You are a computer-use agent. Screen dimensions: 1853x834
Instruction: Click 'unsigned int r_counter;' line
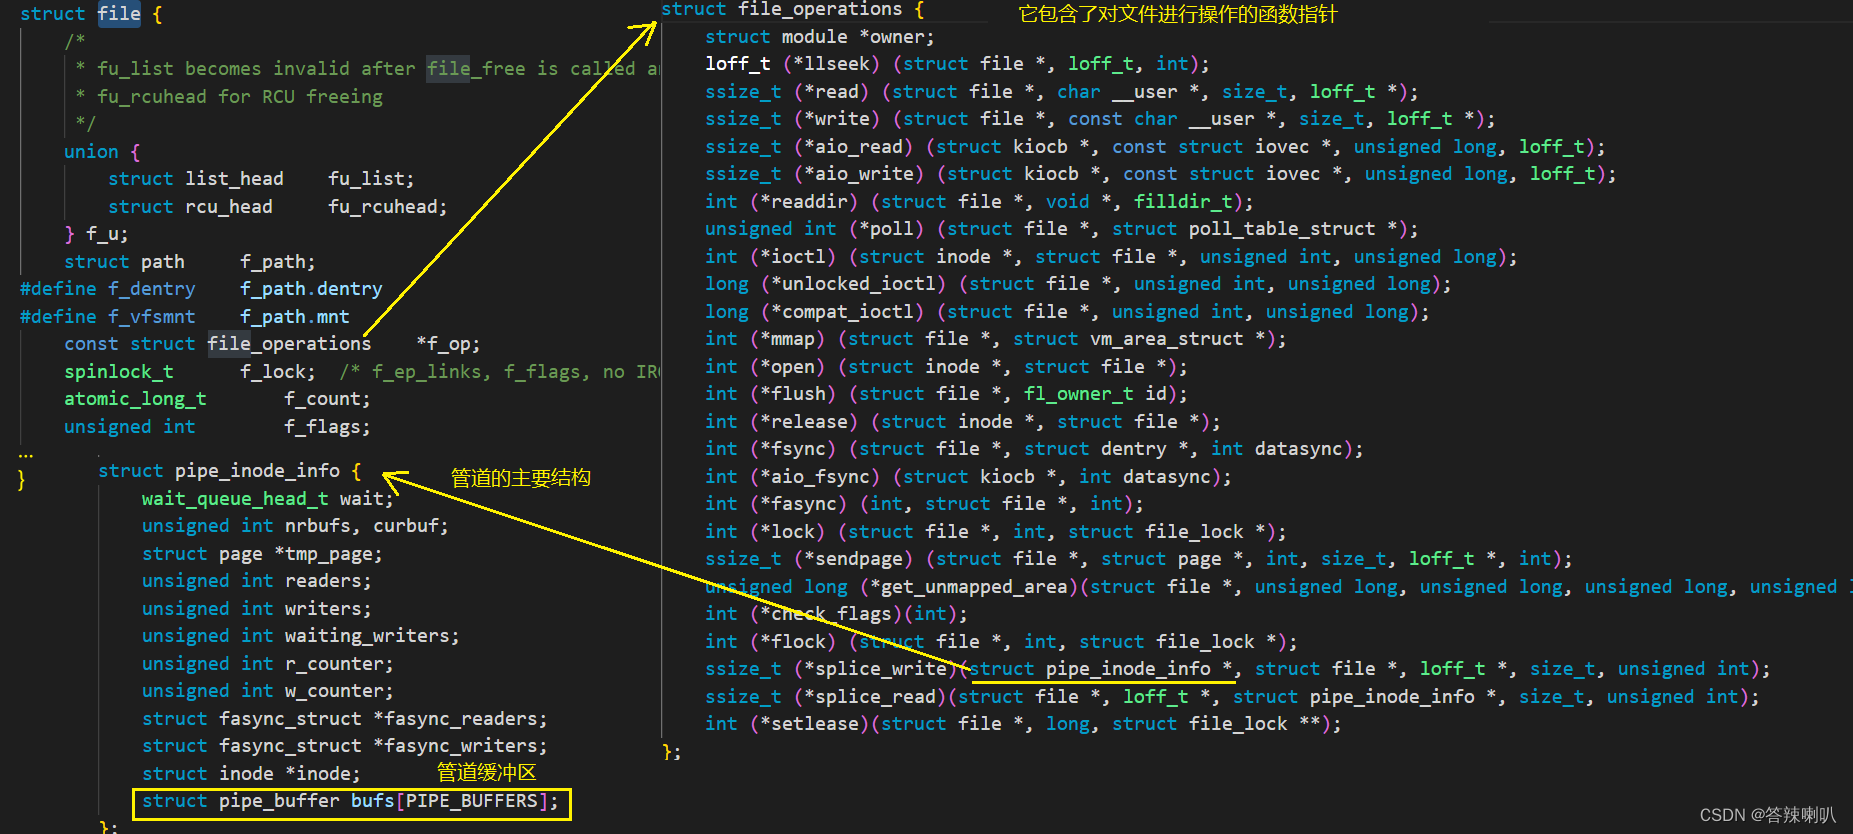point(268,664)
